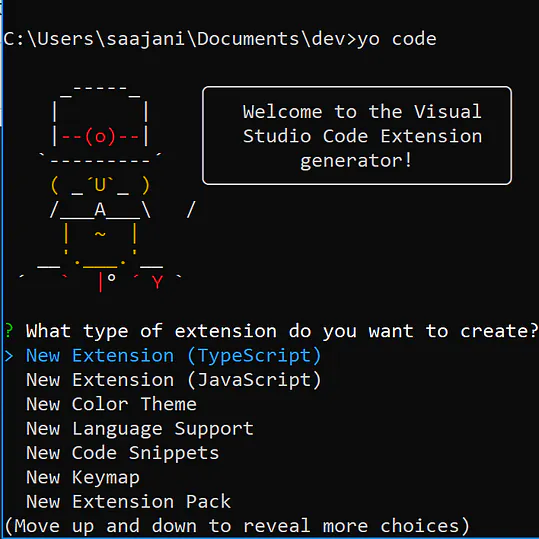539x539 pixels.
Task: Click the 'yo code' command text
Action: [397, 39]
